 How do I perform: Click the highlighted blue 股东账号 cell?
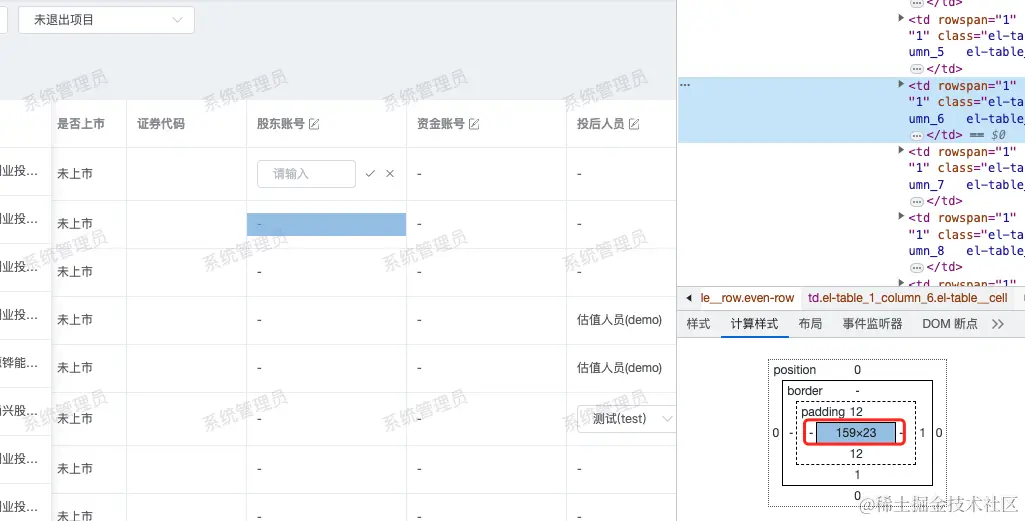[326, 224]
